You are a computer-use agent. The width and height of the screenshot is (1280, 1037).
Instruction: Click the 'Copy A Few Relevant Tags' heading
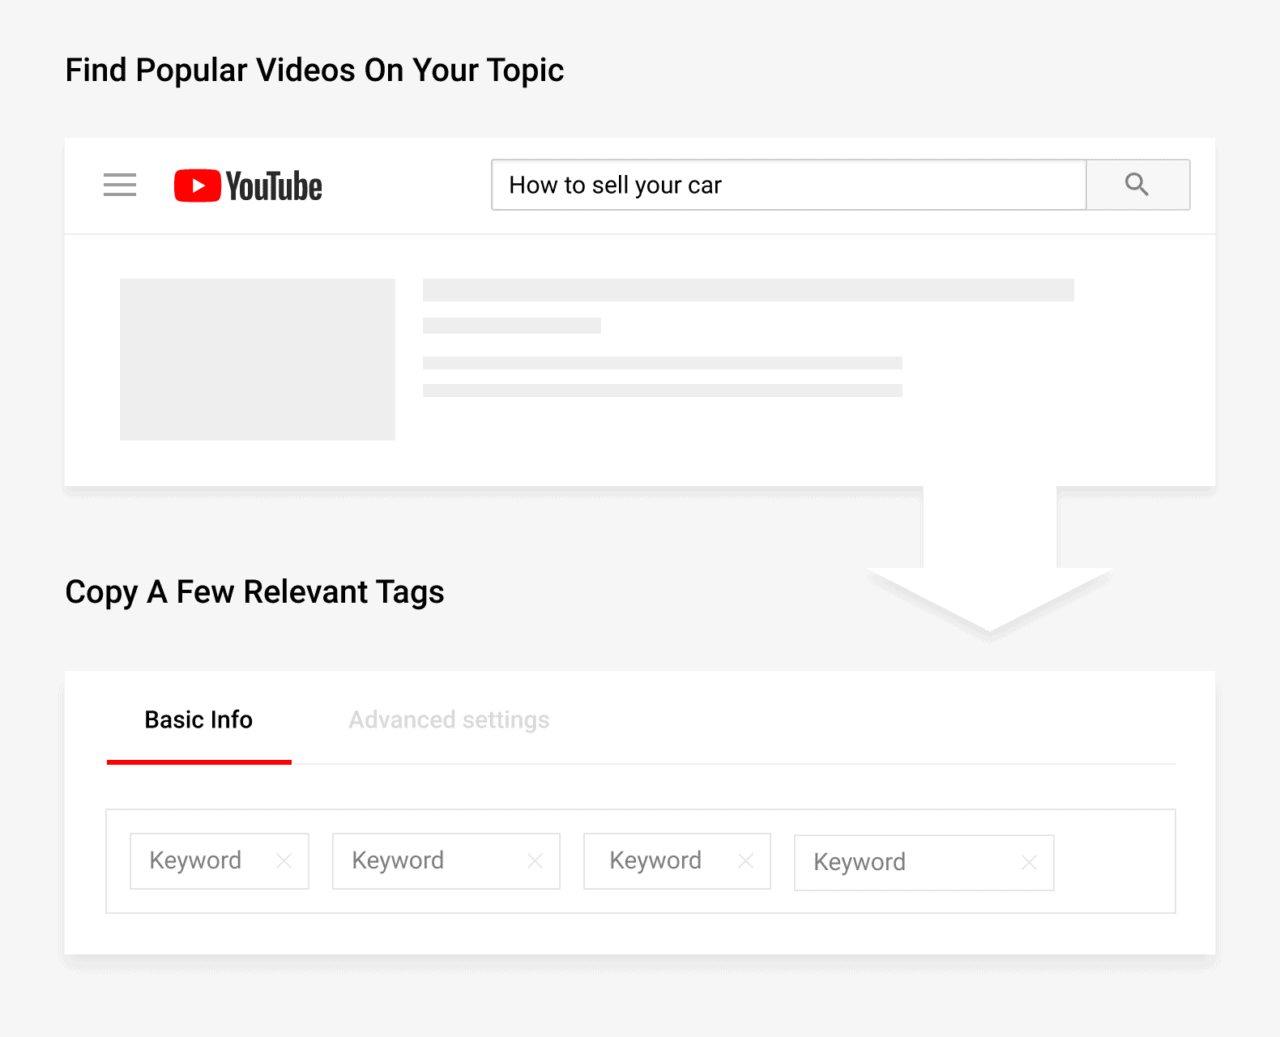pyautogui.click(x=254, y=591)
